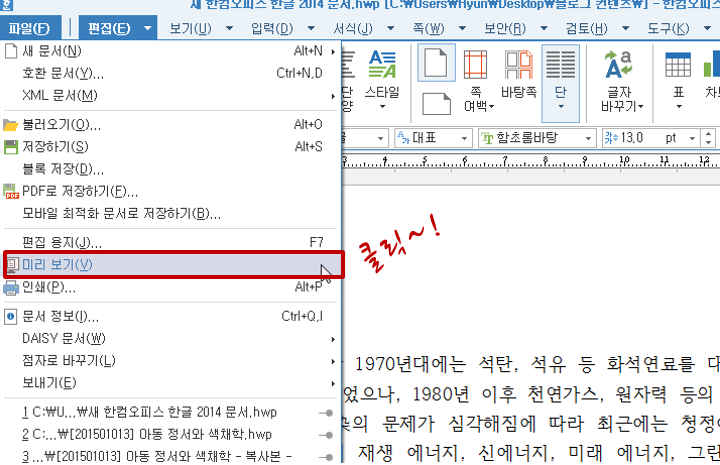The height and width of the screenshot is (465, 720).
Task: Open 점자로 바꾸기(L) submenu
Action: click(170, 361)
